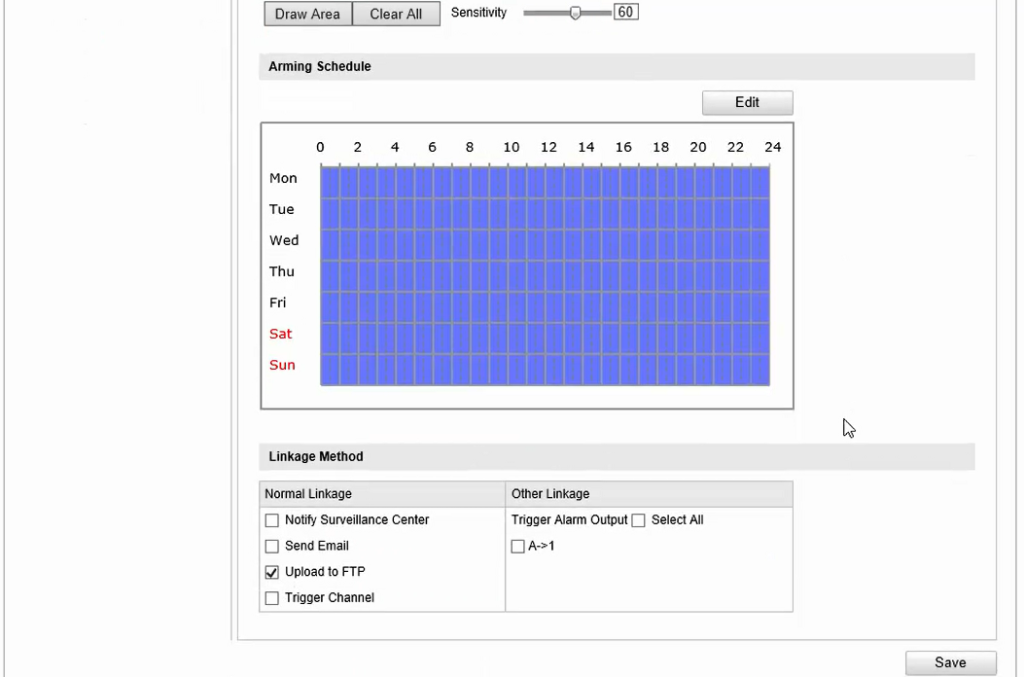
Task: Click the hour 12 label above the schedule
Action: [x=548, y=146]
